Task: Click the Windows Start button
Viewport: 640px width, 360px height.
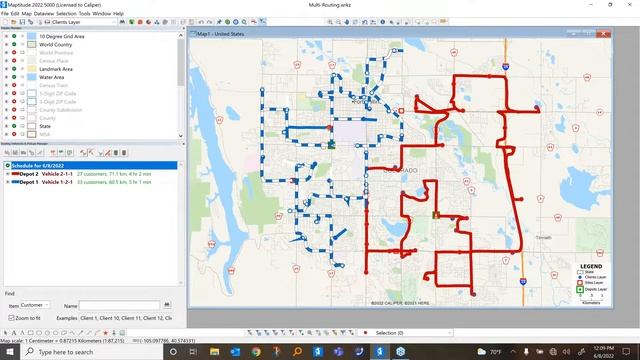Action: pos(9,351)
